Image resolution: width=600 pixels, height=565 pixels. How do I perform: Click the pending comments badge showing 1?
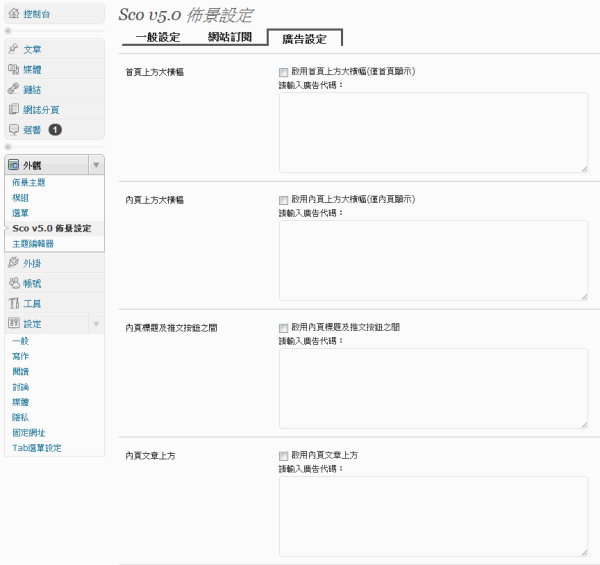pyautogui.click(x=55, y=130)
